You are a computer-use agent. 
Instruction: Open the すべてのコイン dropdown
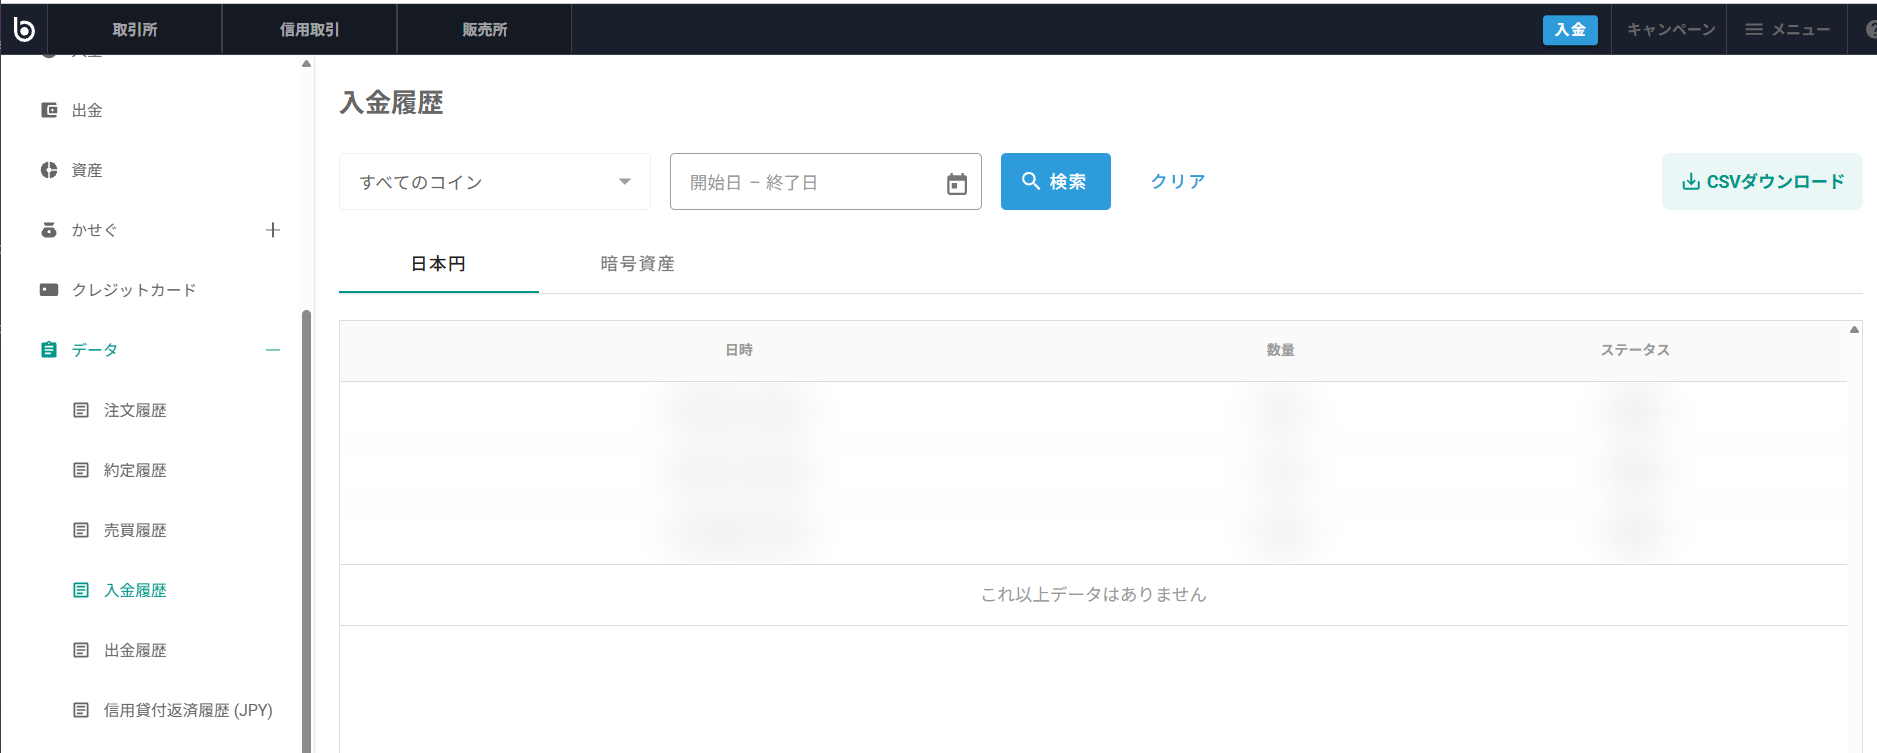click(x=495, y=182)
